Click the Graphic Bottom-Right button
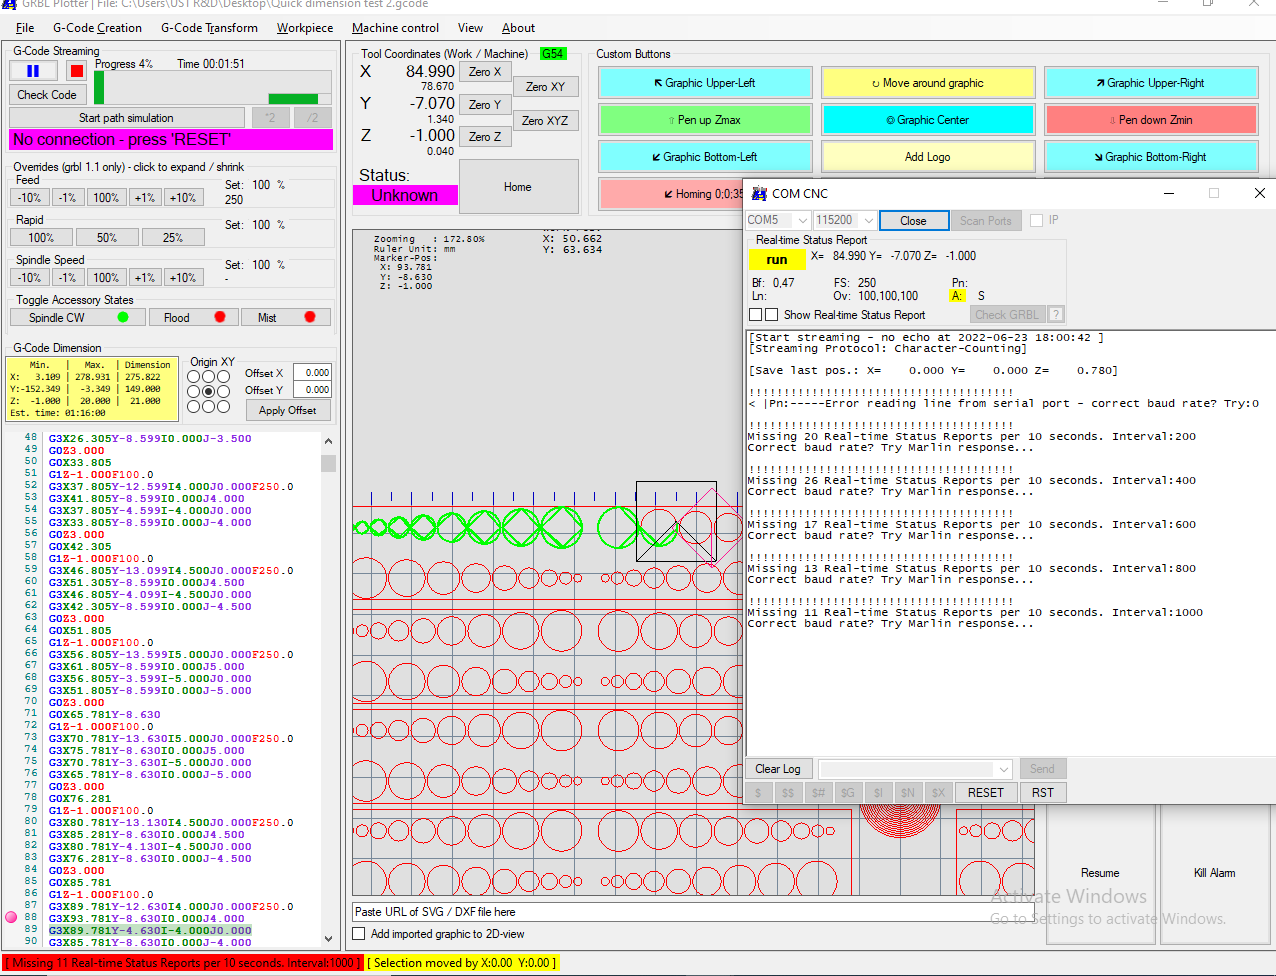This screenshot has width=1276, height=976. pyautogui.click(x=1150, y=157)
